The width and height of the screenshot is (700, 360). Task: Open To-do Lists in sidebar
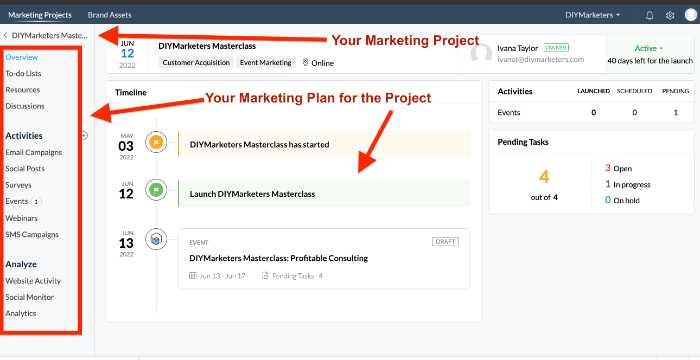click(23, 73)
